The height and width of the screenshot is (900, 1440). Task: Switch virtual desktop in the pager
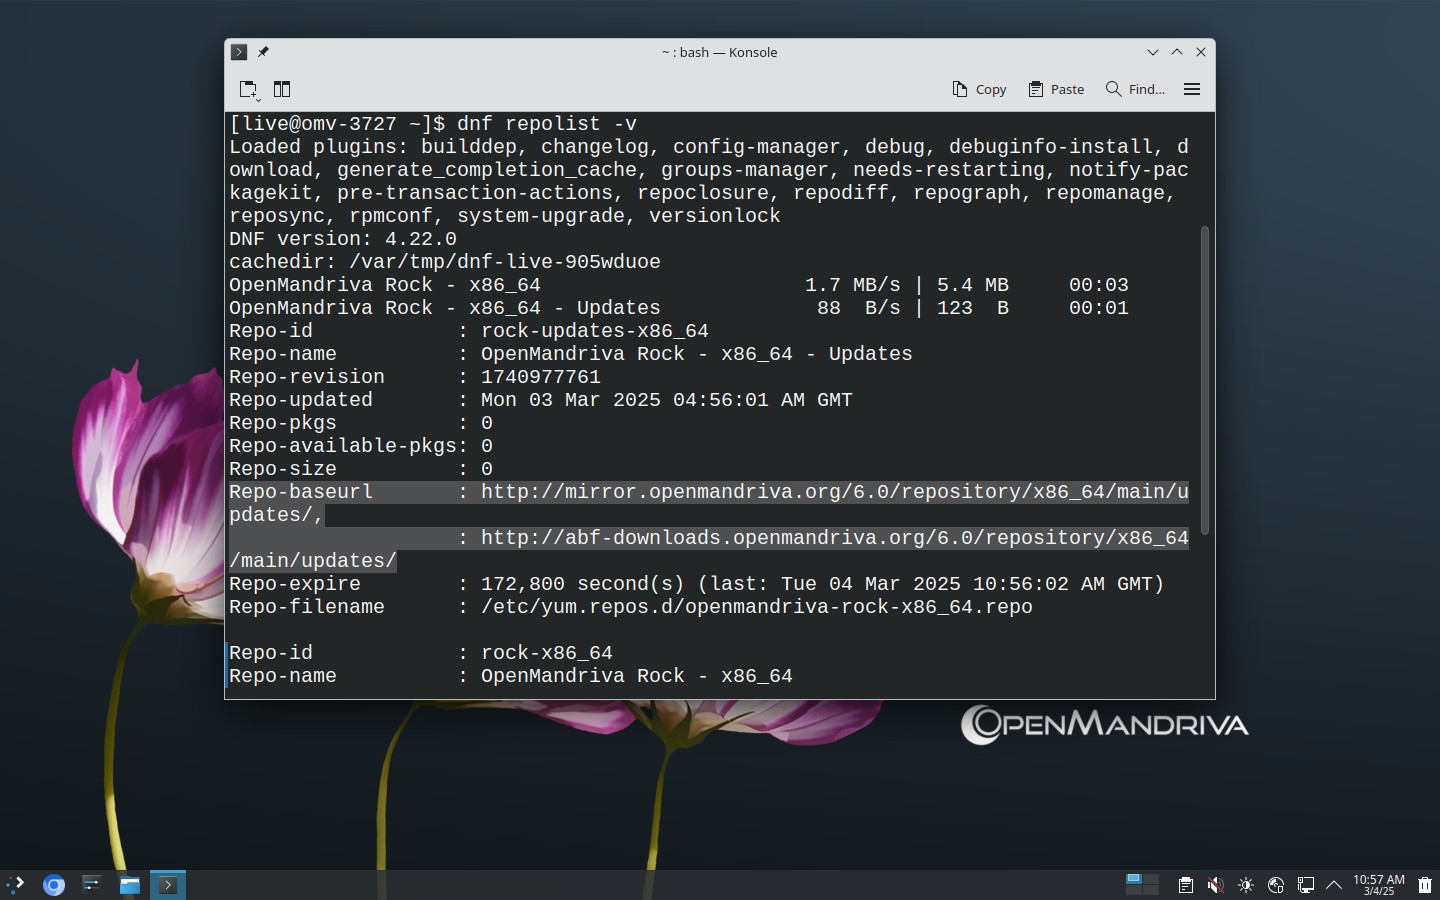pyautogui.click(x=1142, y=884)
